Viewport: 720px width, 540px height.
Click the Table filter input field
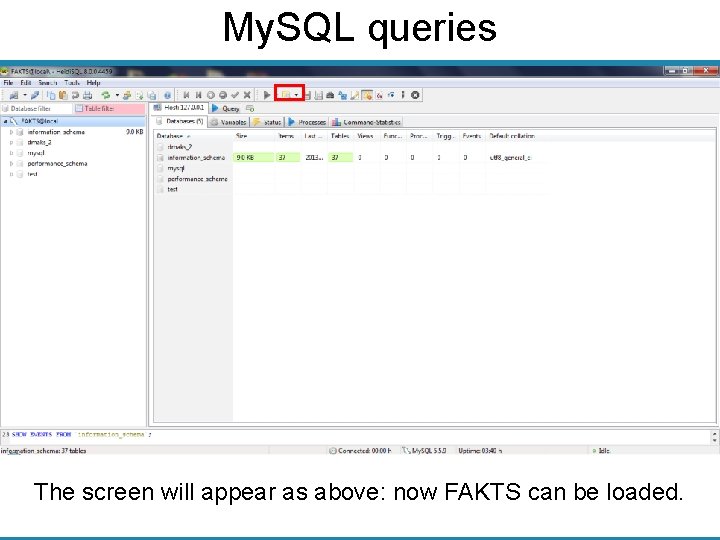pyautogui.click(x=109, y=109)
